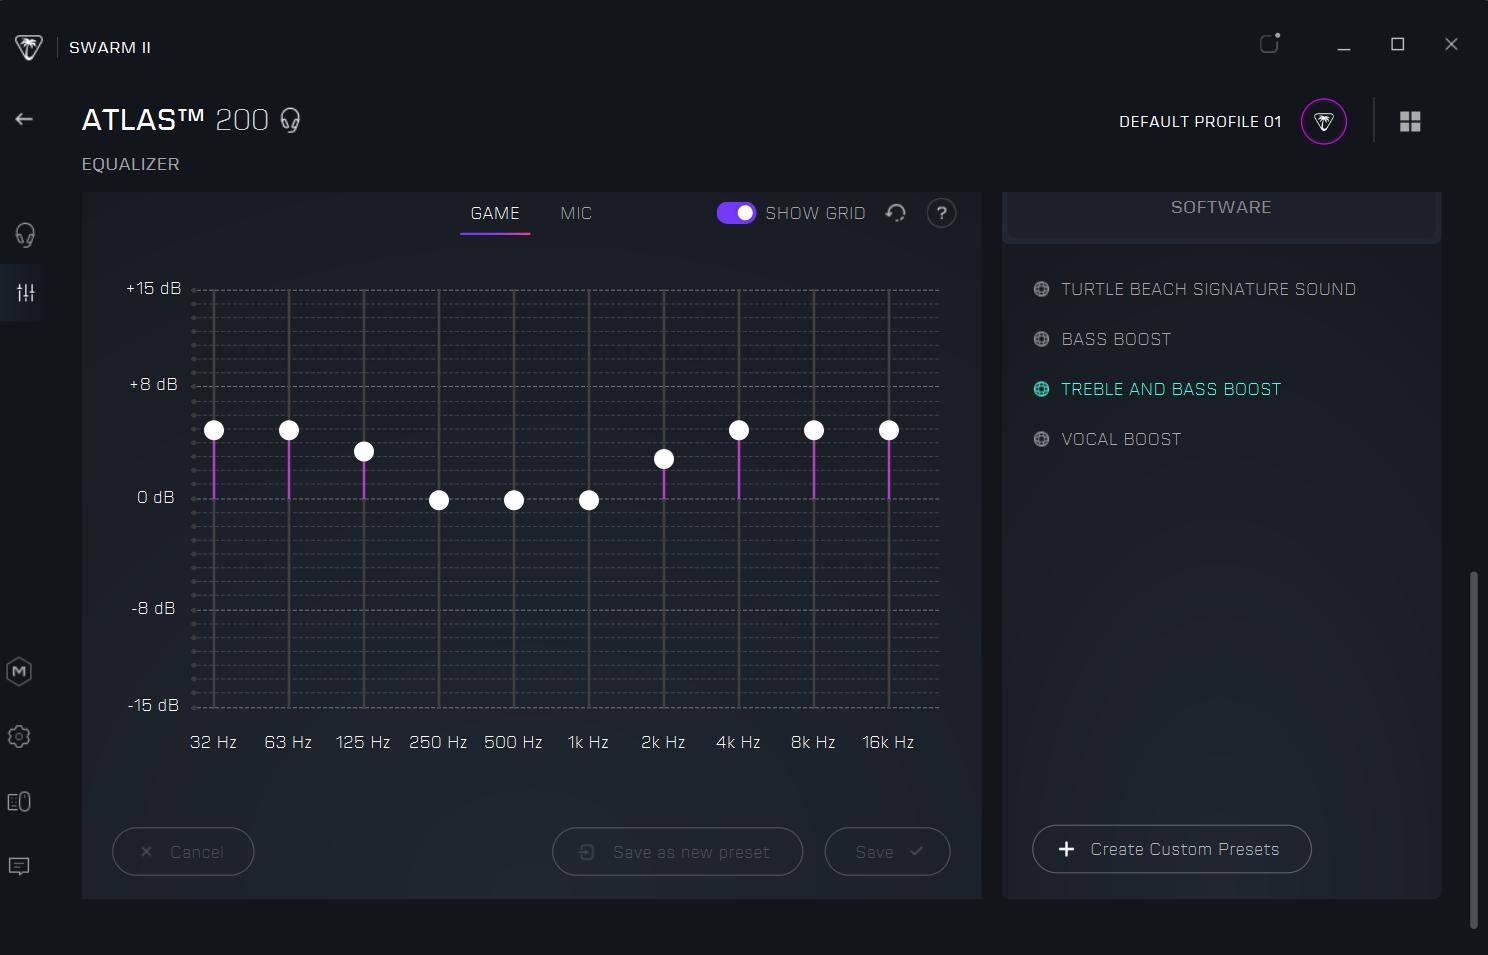Click the vertical scrollbar on right

1473,750
